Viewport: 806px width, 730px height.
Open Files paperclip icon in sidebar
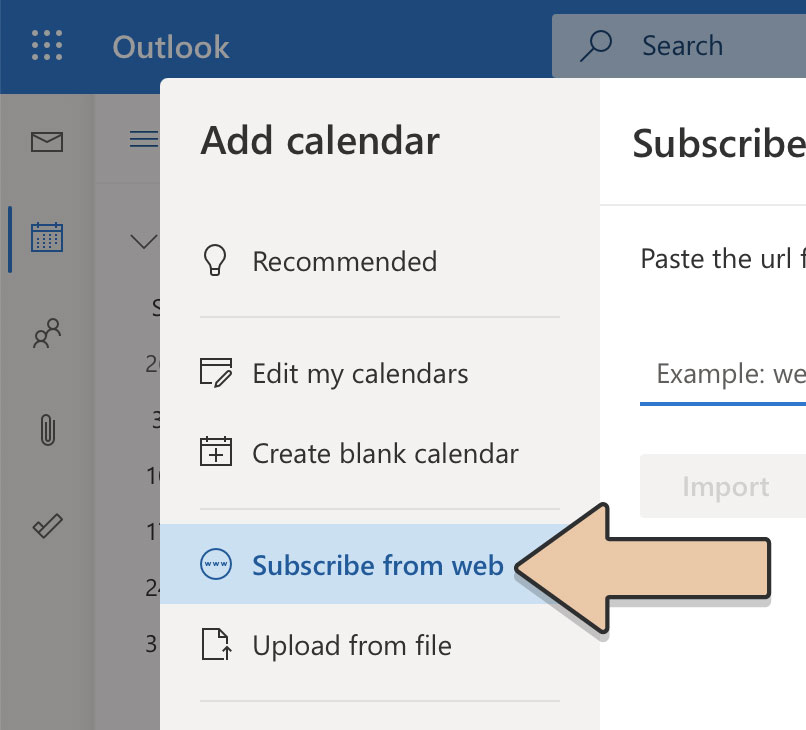[47, 429]
